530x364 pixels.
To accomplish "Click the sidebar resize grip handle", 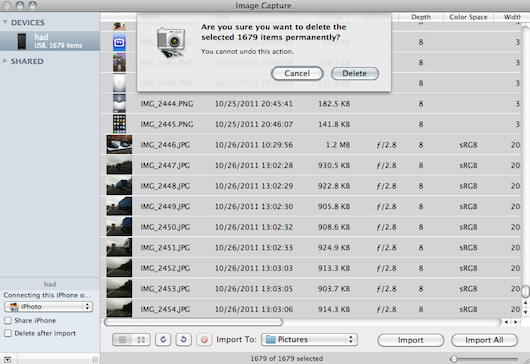I will (x=95, y=360).
